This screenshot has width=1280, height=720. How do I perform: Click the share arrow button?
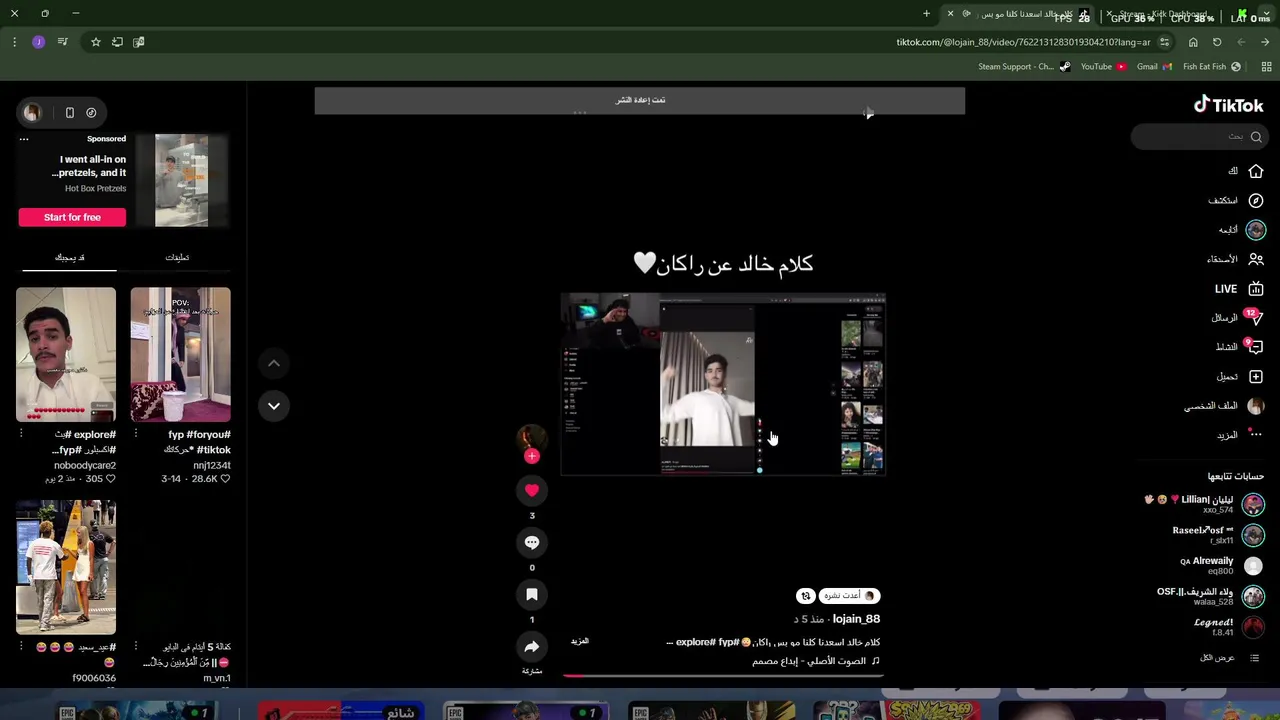coord(532,647)
